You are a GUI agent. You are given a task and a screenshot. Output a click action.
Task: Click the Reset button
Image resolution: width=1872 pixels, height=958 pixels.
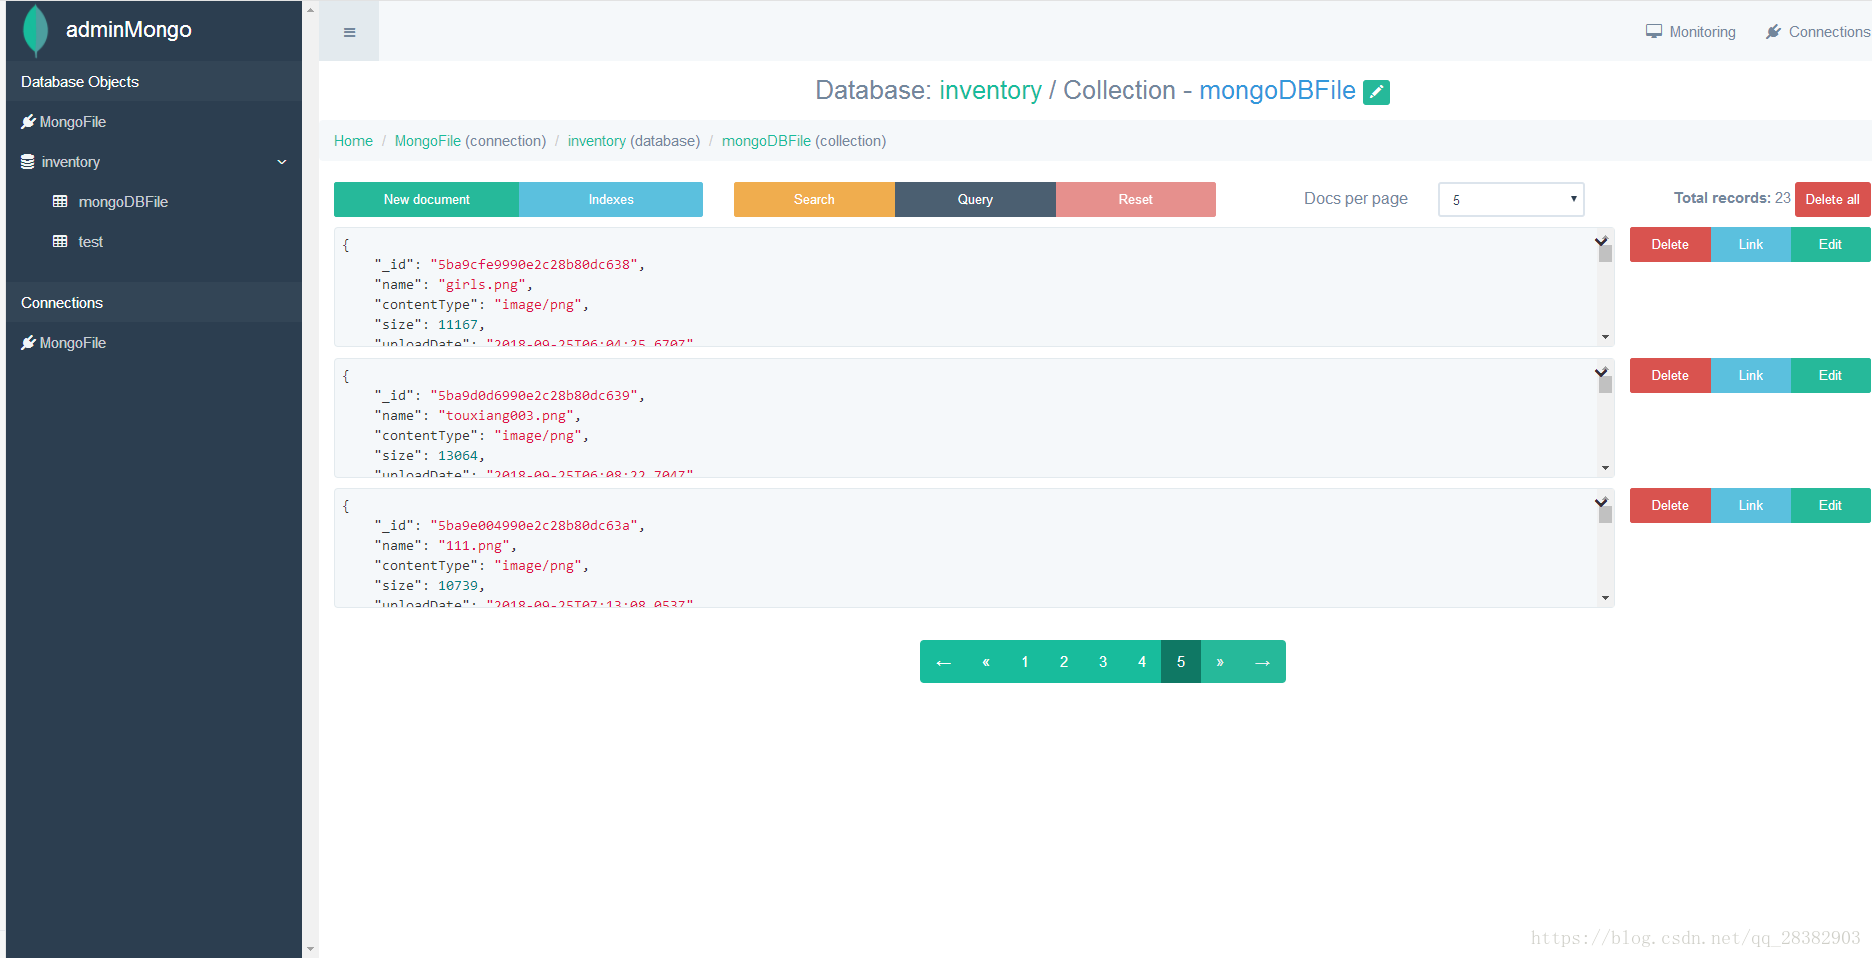click(1136, 200)
